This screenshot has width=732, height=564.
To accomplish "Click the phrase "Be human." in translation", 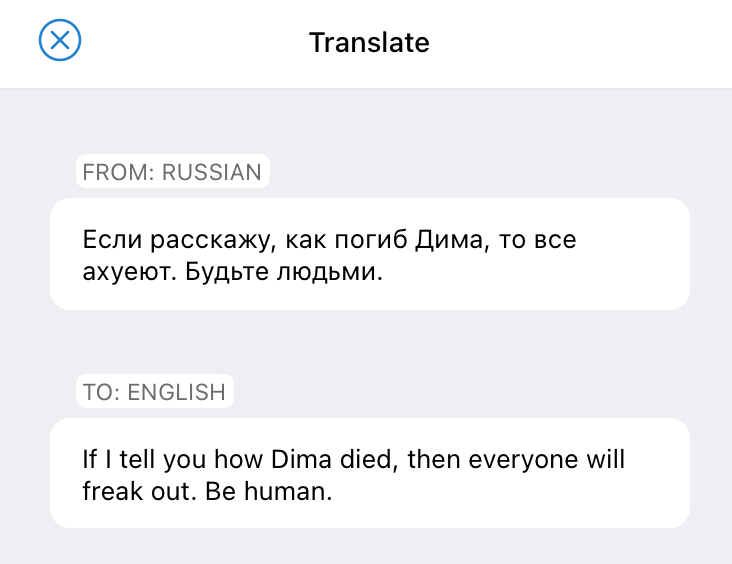I will [x=268, y=491].
